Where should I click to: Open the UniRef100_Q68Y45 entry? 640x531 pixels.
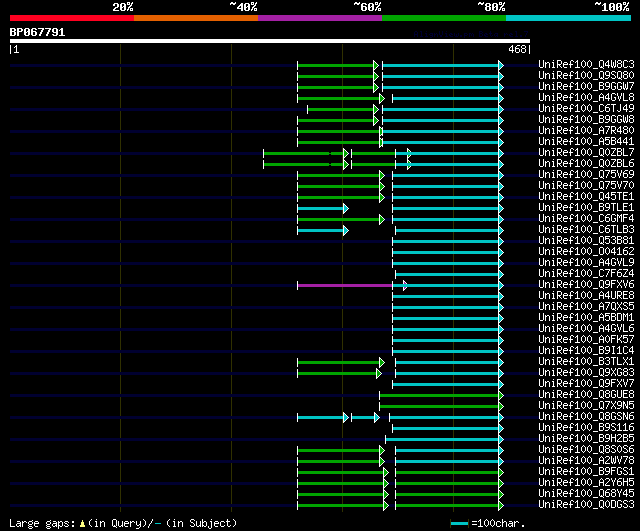point(586,494)
